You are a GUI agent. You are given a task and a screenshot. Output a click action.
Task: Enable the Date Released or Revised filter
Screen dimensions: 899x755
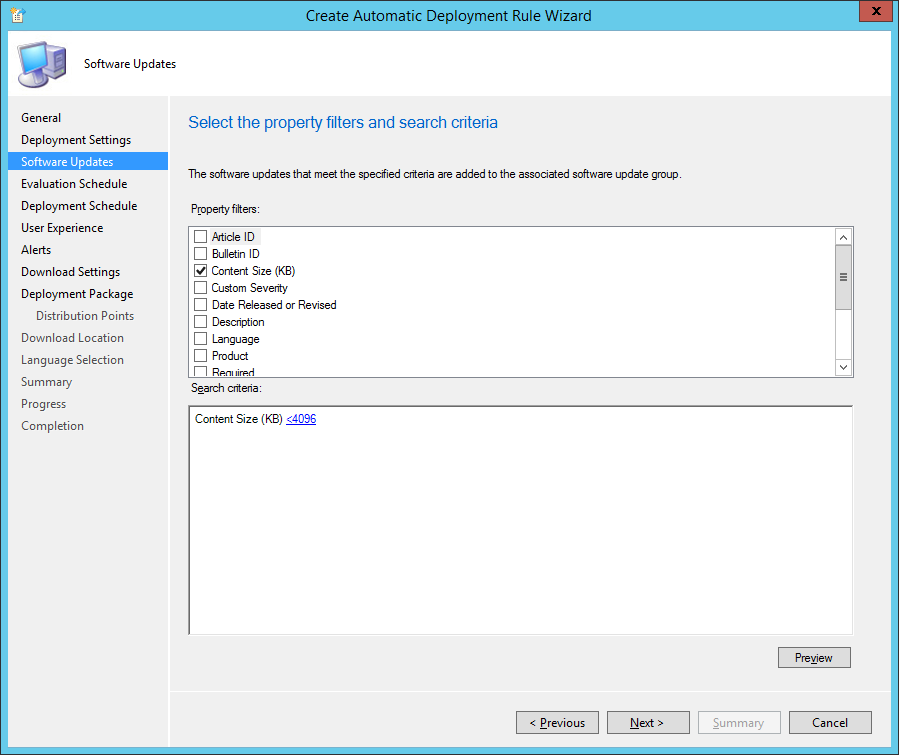[x=200, y=304]
